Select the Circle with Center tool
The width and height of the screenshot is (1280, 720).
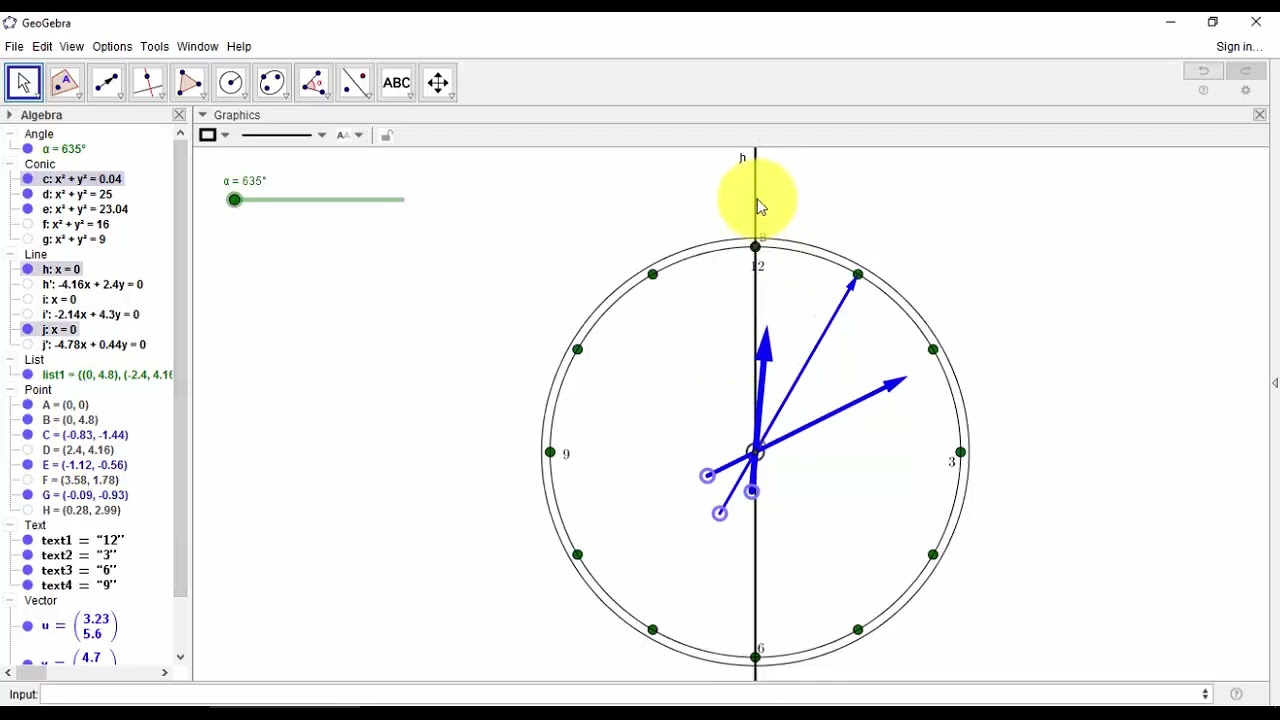(x=231, y=83)
